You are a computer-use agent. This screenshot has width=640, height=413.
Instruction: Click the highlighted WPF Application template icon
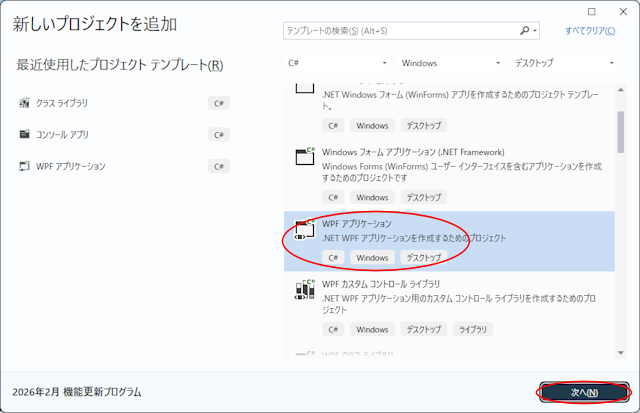click(305, 230)
